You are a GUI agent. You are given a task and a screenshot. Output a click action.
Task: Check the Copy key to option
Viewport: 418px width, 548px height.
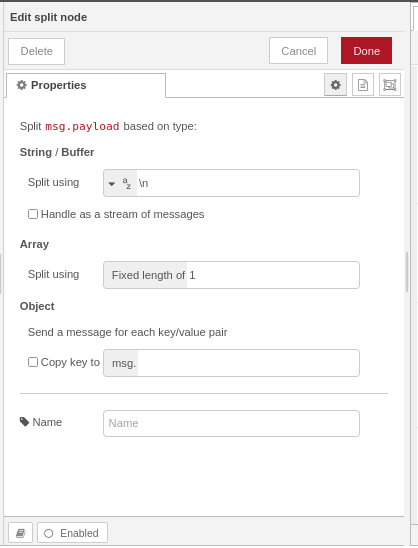(x=33, y=362)
